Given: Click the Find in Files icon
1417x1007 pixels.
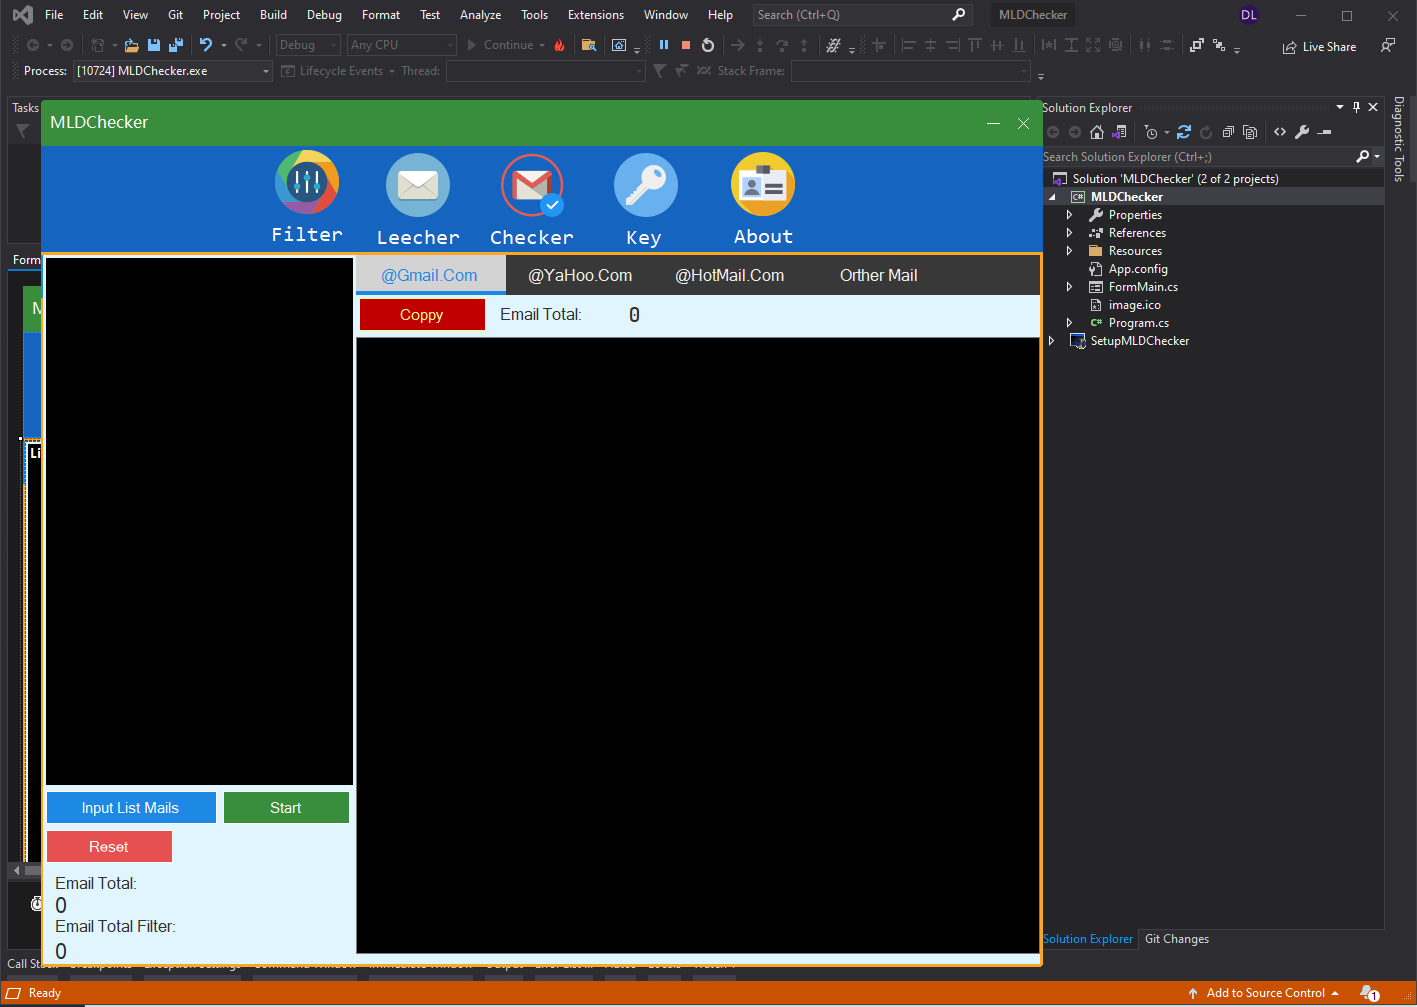Looking at the screenshot, I should click(x=589, y=45).
